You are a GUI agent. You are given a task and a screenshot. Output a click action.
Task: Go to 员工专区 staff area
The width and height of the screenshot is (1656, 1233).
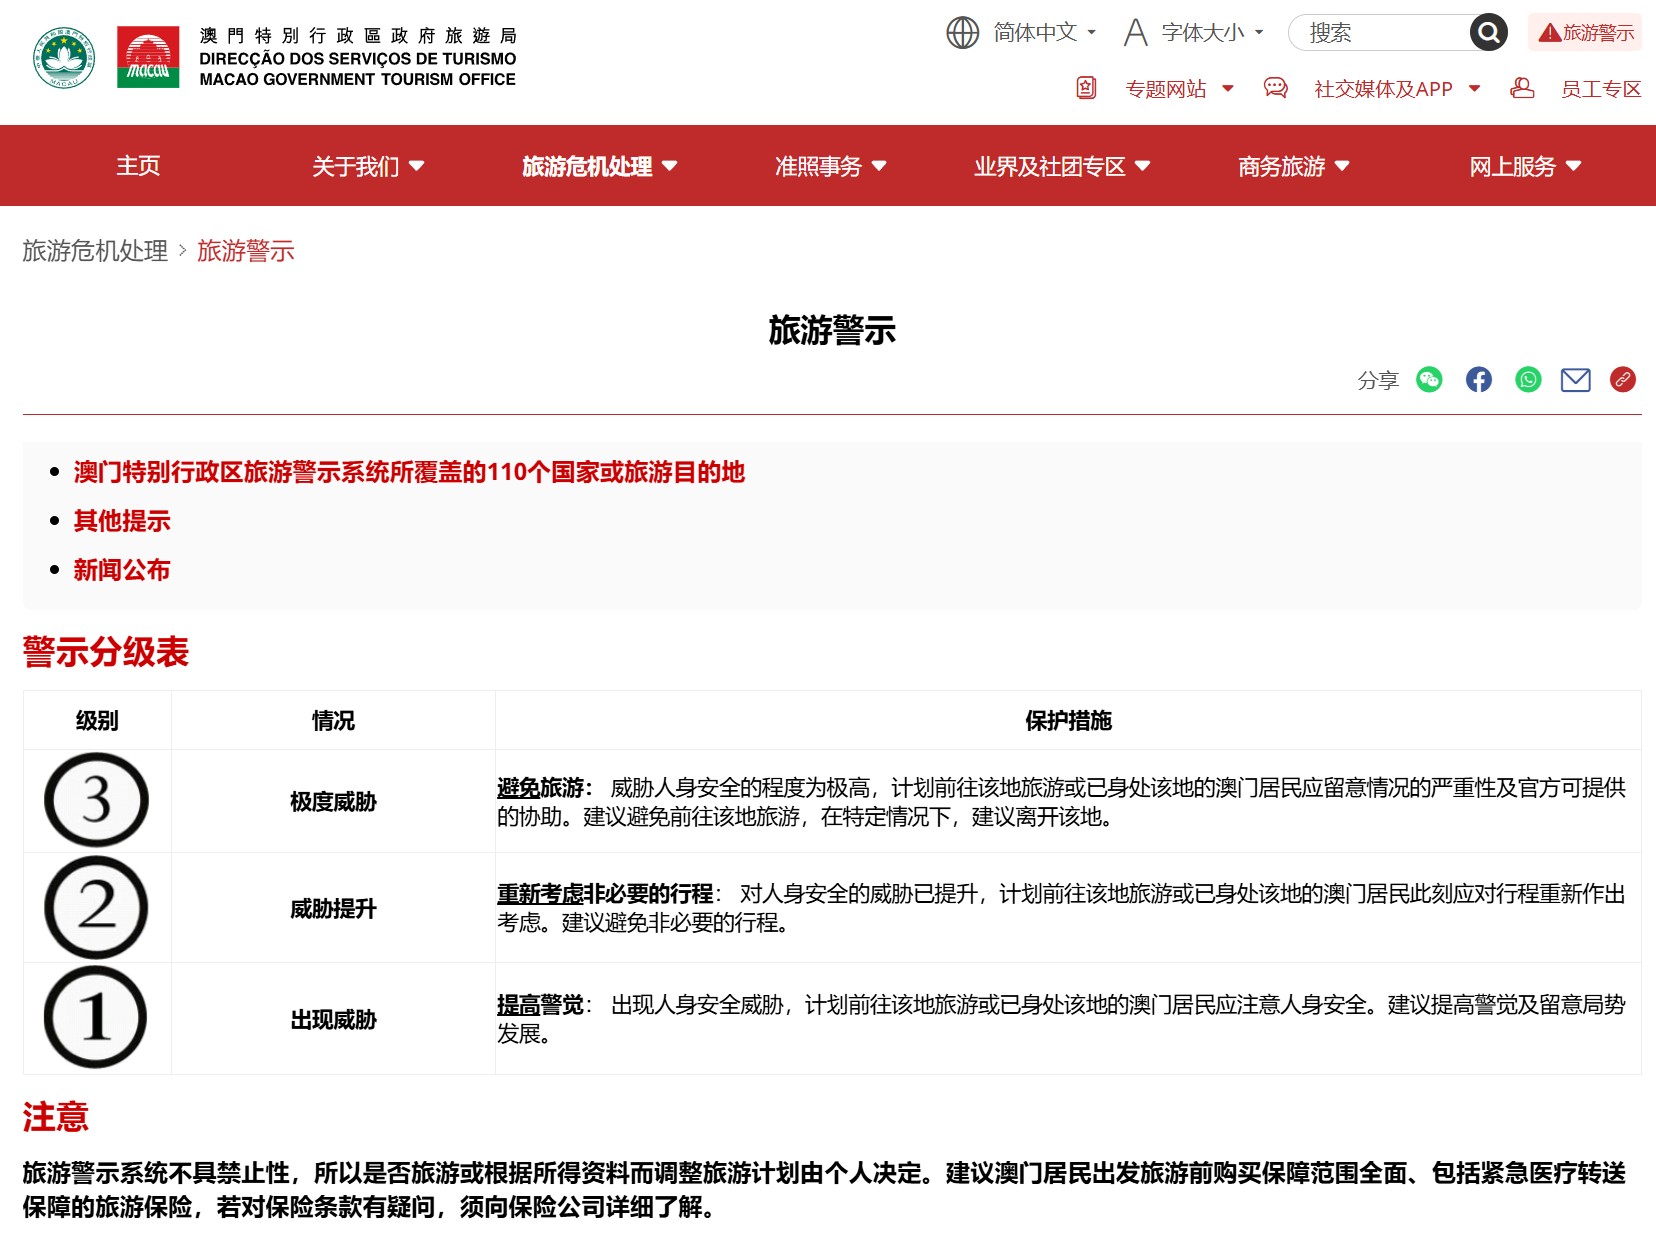point(1600,89)
